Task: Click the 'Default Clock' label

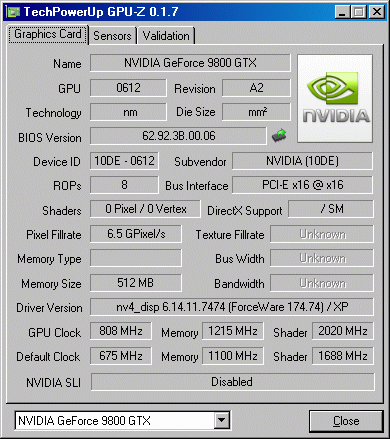Action: 48,357
